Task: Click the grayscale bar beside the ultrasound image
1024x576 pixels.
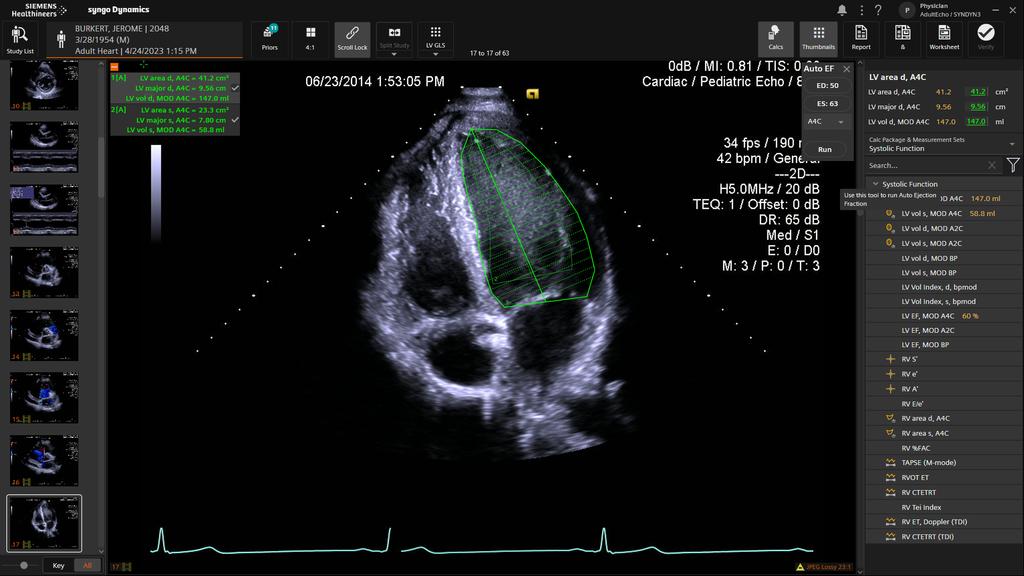Action: pos(156,190)
